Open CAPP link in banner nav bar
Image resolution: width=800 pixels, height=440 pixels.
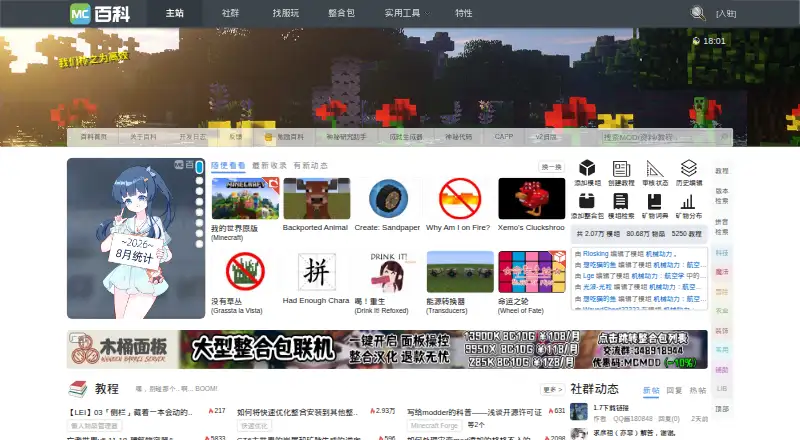point(504,137)
